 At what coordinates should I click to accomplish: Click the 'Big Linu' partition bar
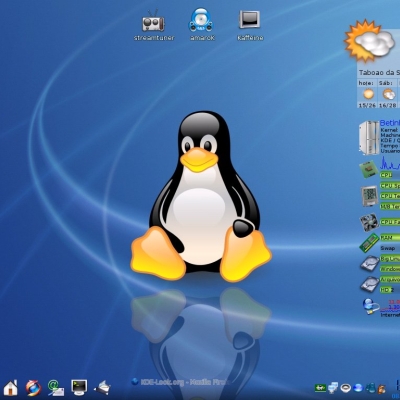pos(390,259)
